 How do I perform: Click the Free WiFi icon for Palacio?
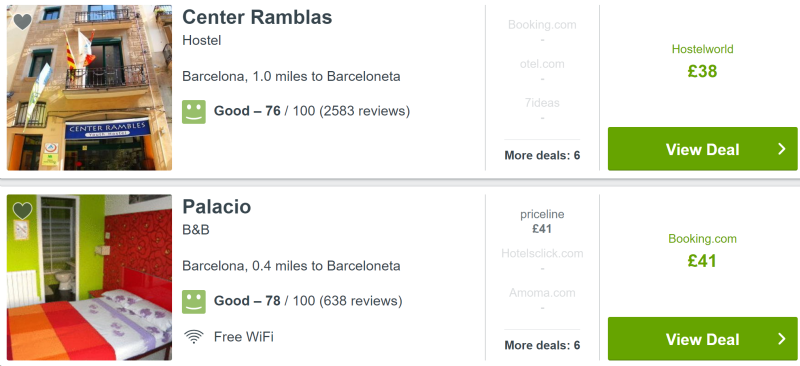[x=193, y=337]
